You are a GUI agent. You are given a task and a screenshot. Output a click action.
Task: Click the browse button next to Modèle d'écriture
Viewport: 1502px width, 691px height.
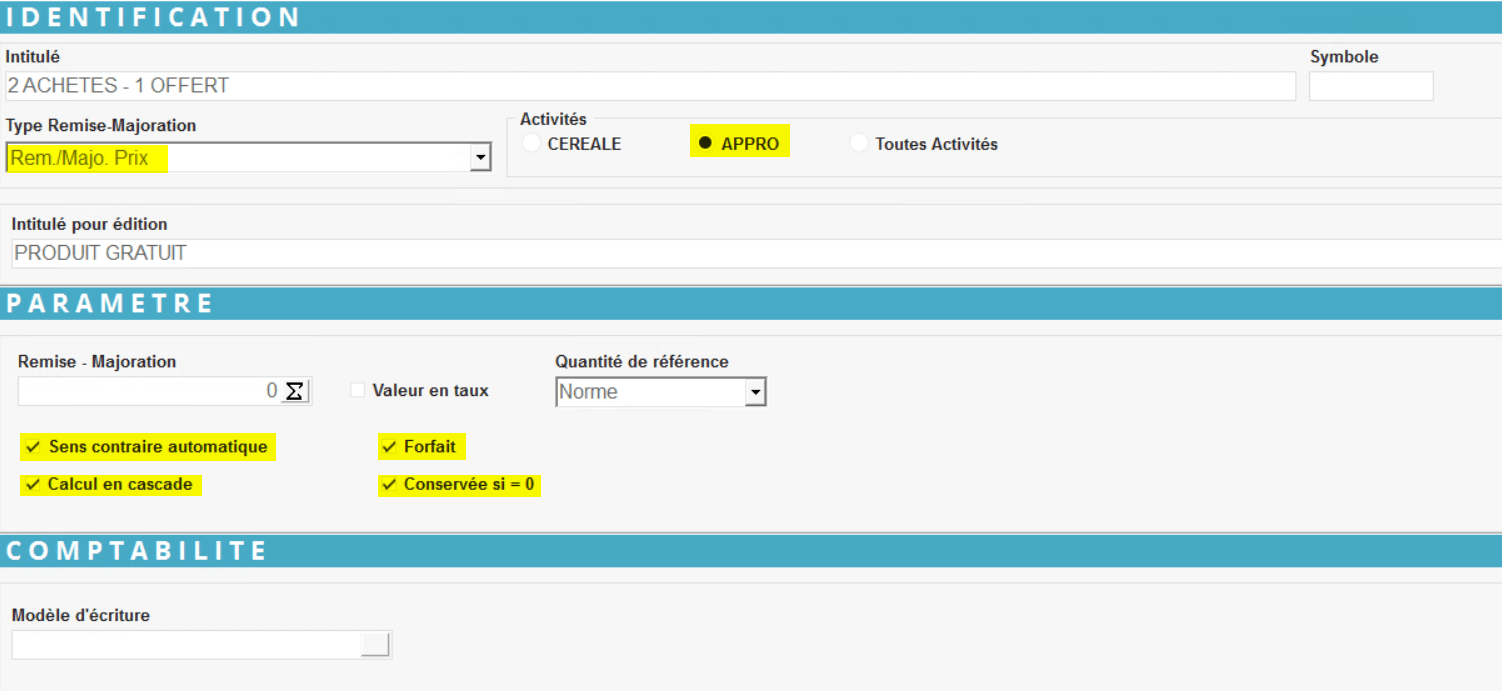pyautogui.click(x=375, y=645)
